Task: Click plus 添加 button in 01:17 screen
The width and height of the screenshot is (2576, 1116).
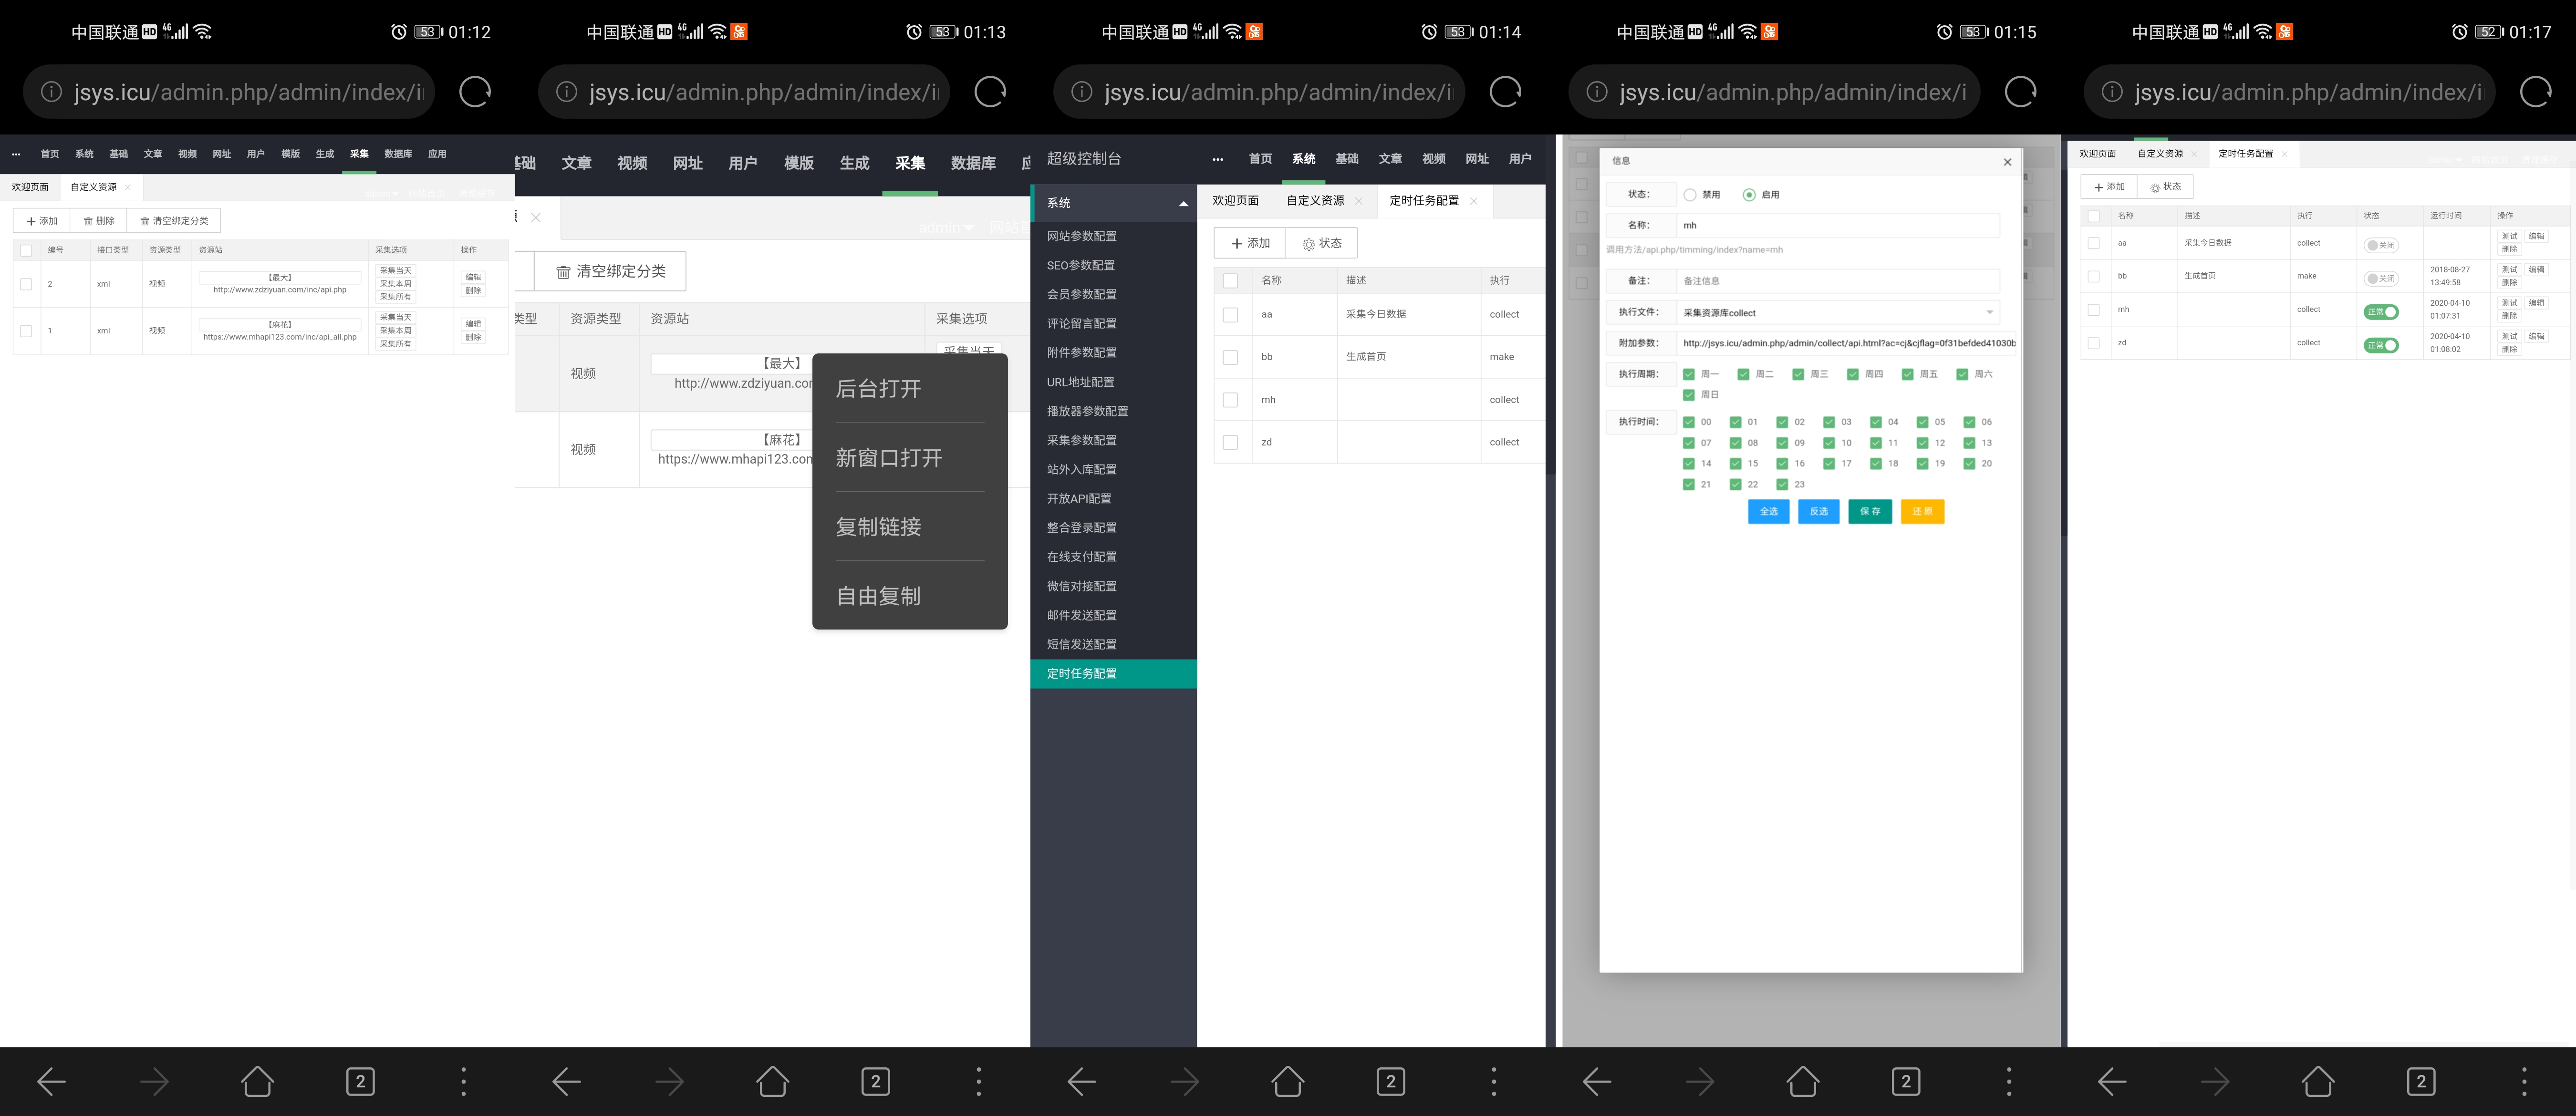Action: tap(2109, 187)
